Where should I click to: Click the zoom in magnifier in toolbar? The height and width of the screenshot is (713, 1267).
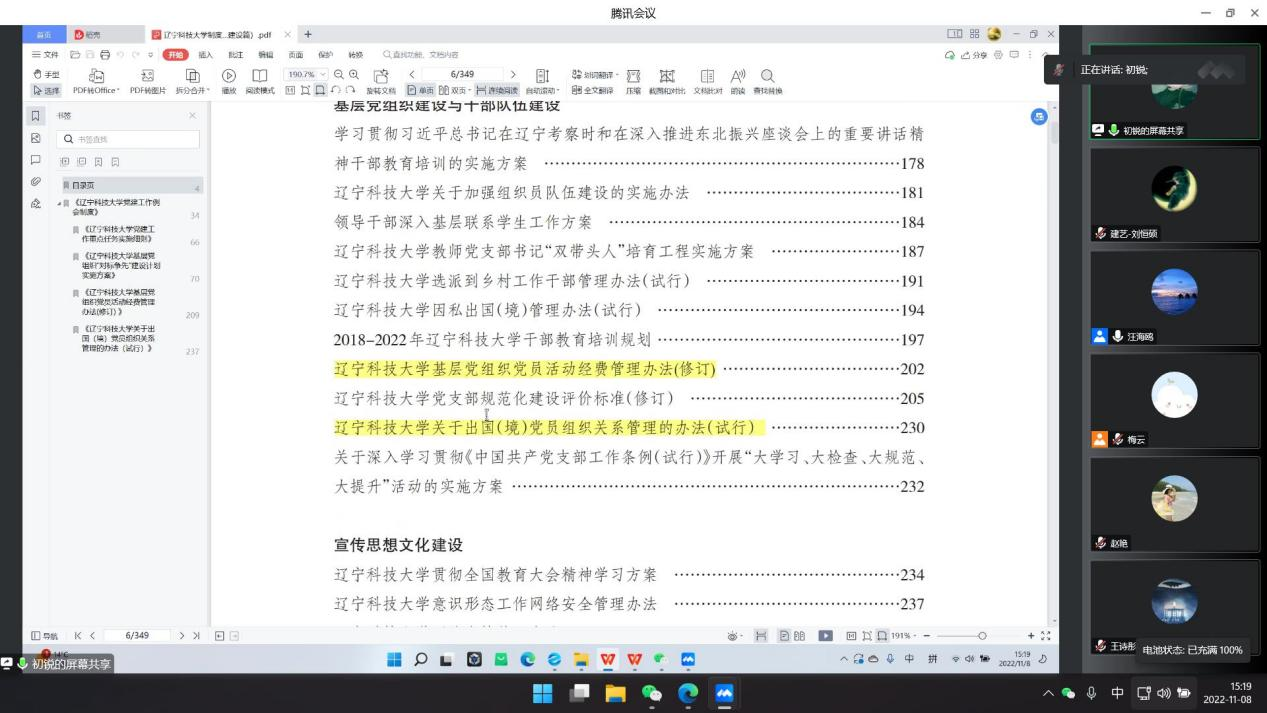click(353, 75)
